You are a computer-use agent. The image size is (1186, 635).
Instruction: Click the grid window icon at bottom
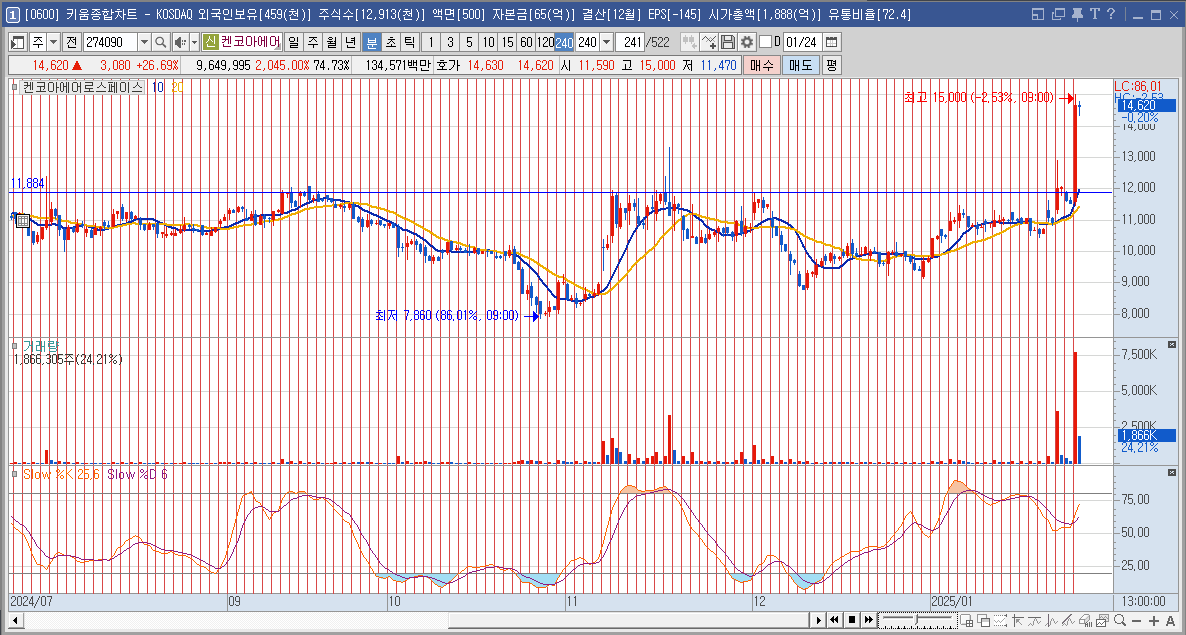(x=966, y=621)
